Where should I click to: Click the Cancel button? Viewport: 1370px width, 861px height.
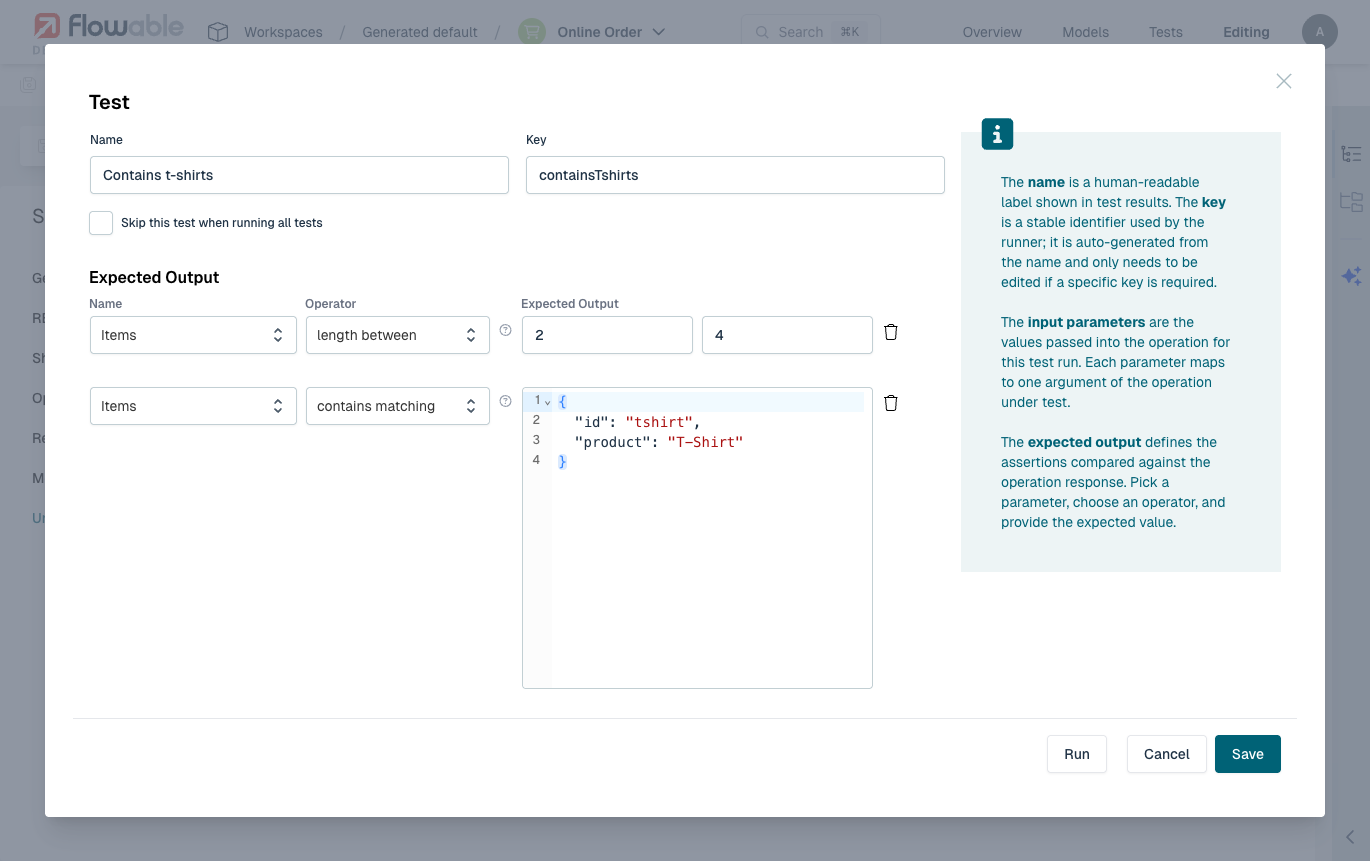pos(1166,754)
